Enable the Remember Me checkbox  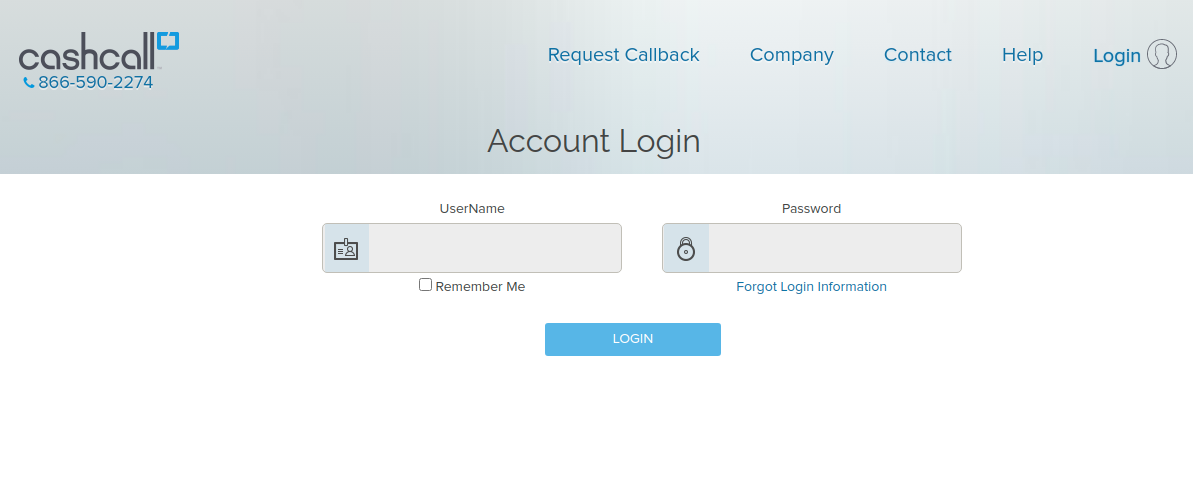tap(426, 285)
